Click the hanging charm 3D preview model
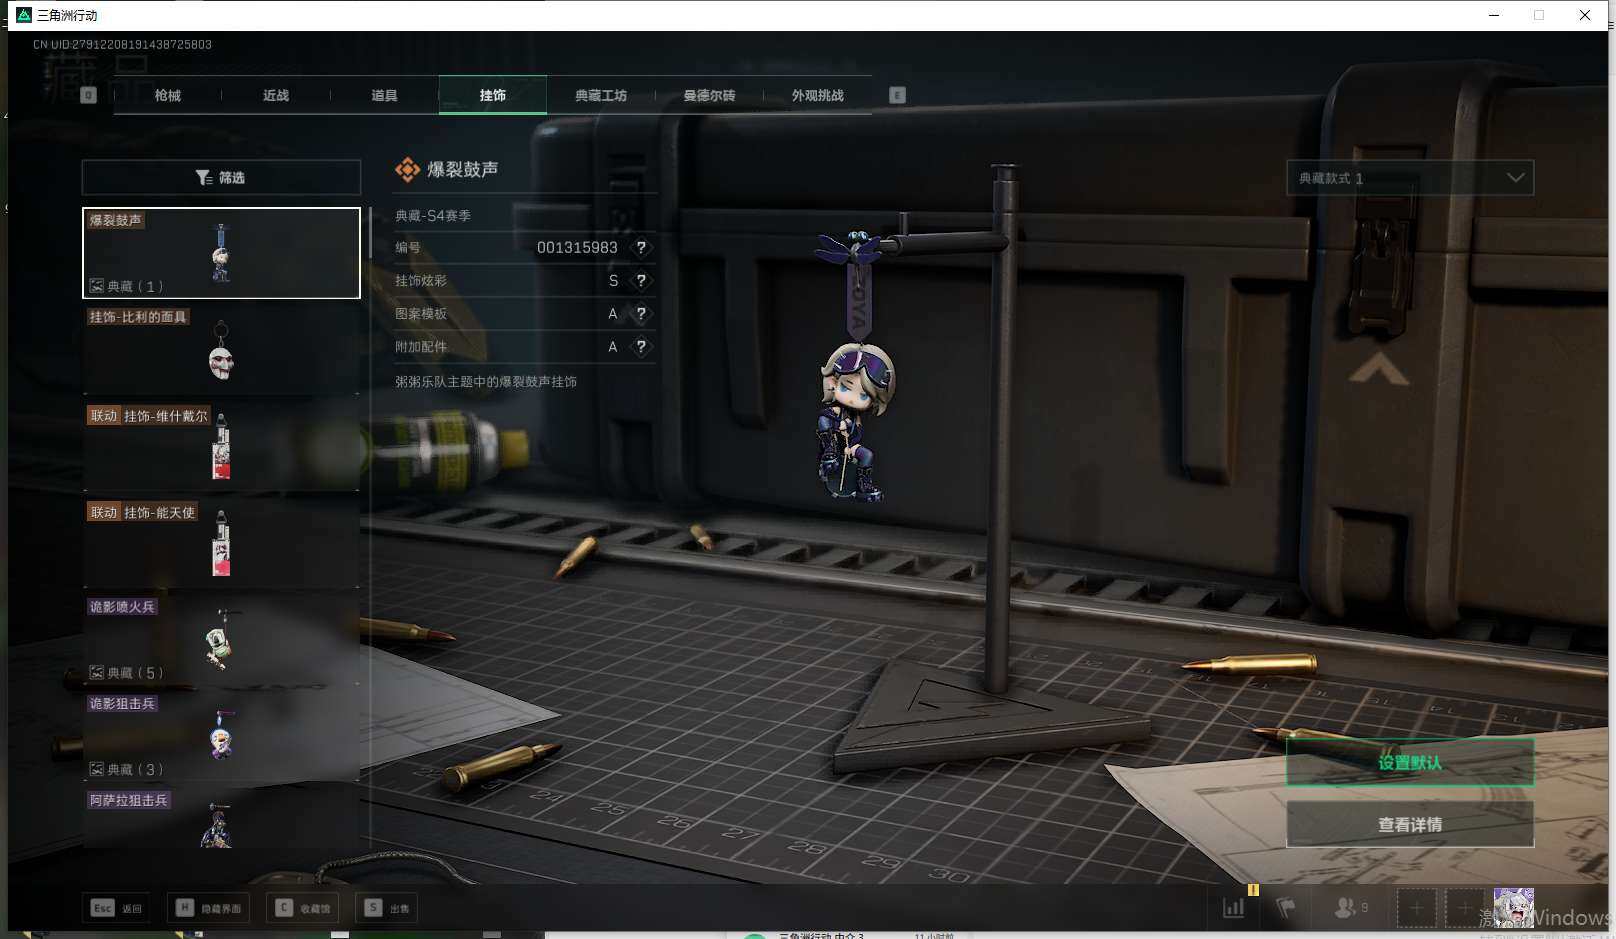1616x939 pixels. (x=853, y=365)
